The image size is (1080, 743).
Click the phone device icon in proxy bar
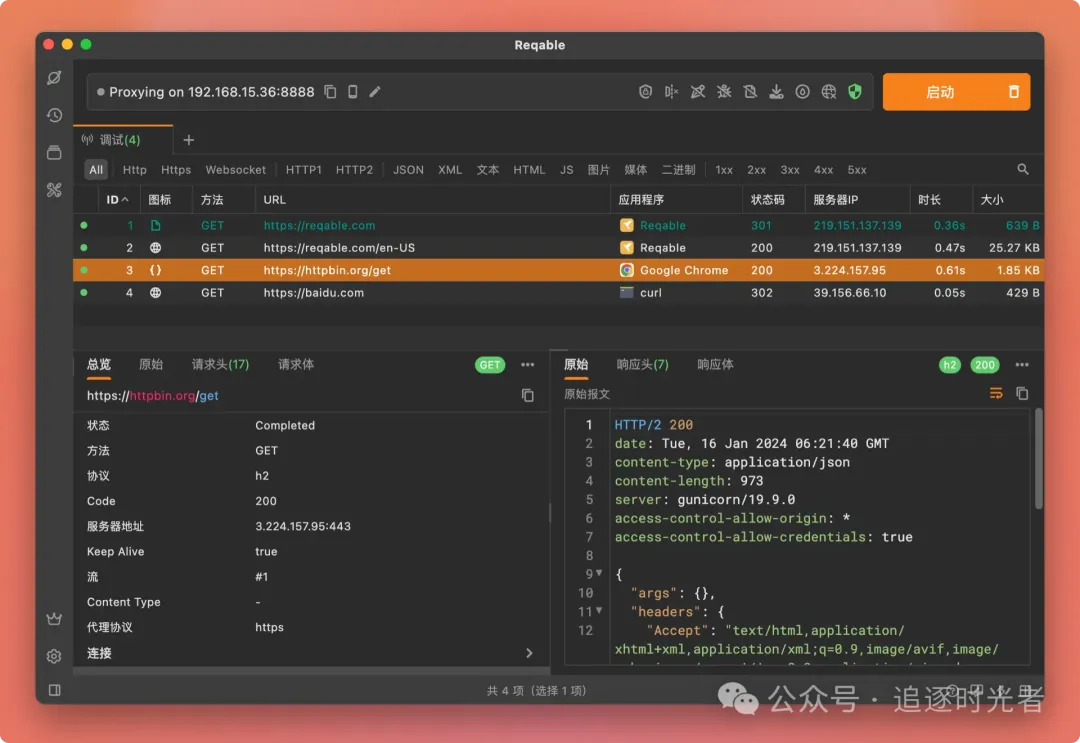pos(353,92)
